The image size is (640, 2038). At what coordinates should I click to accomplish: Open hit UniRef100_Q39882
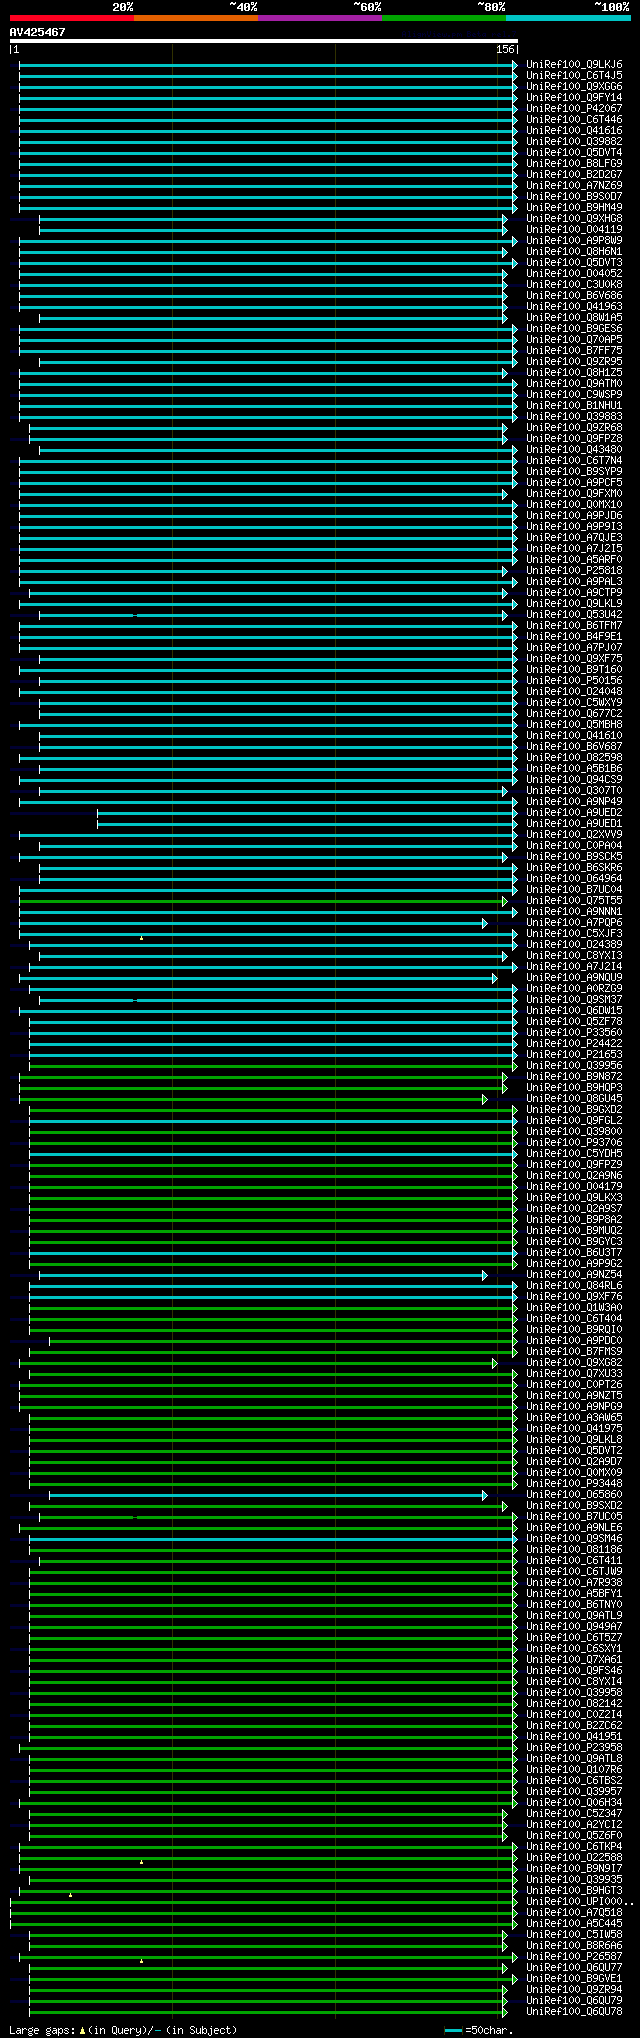[574, 141]
